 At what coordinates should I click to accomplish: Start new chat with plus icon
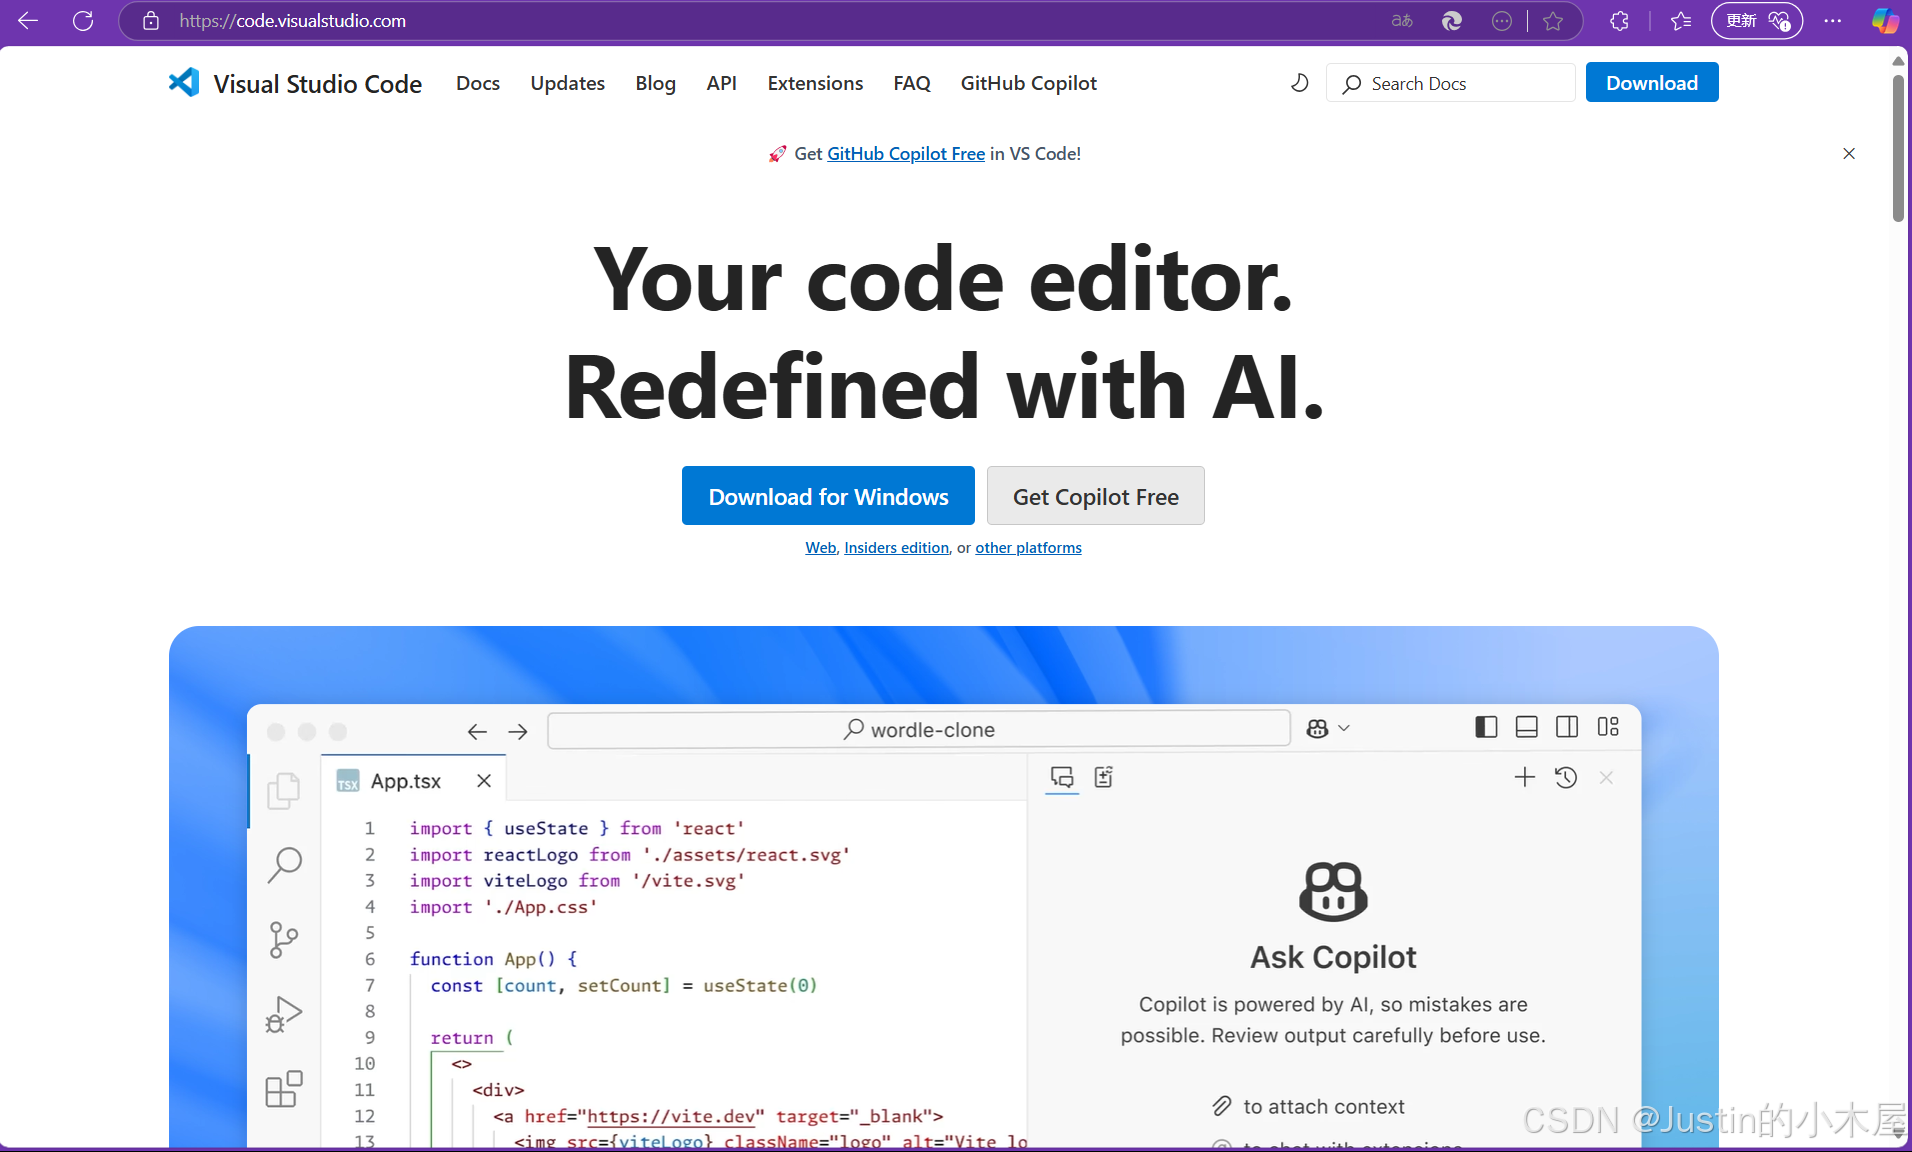coord(1525,777)
